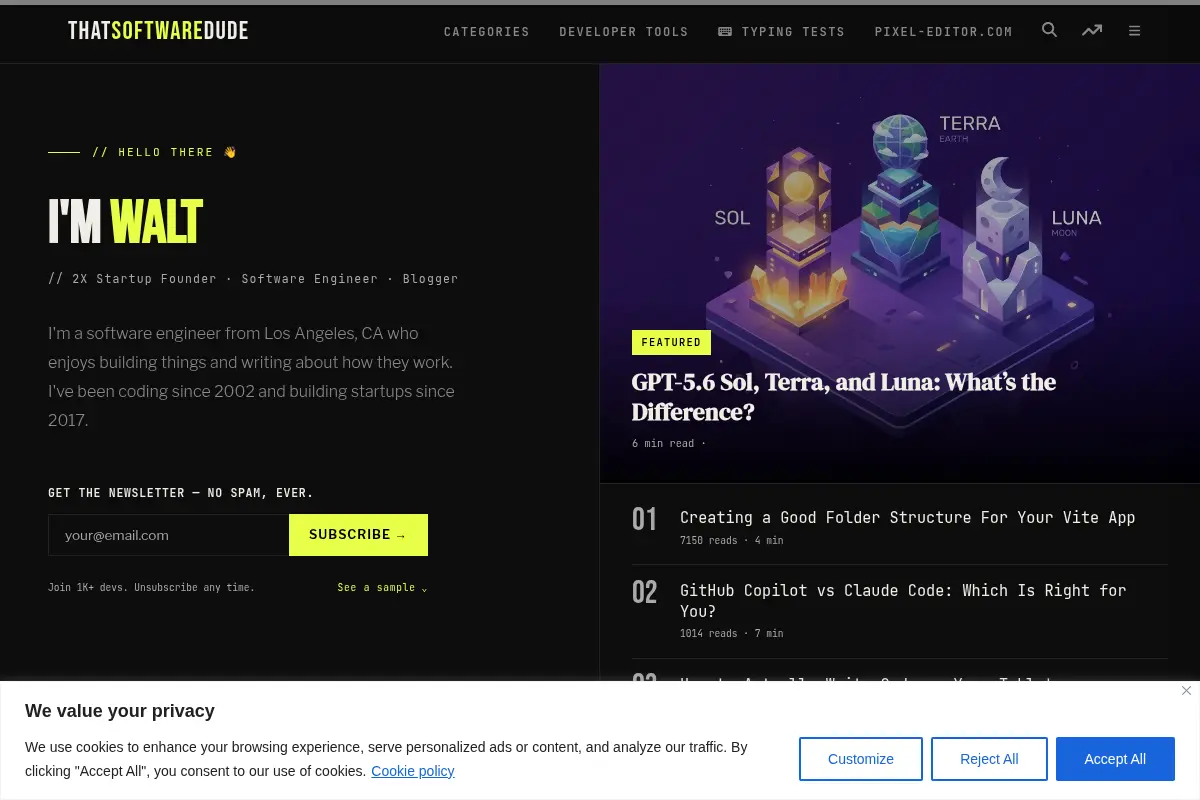
Task: Accept all cookies
Action: [x=1115, y=759]
